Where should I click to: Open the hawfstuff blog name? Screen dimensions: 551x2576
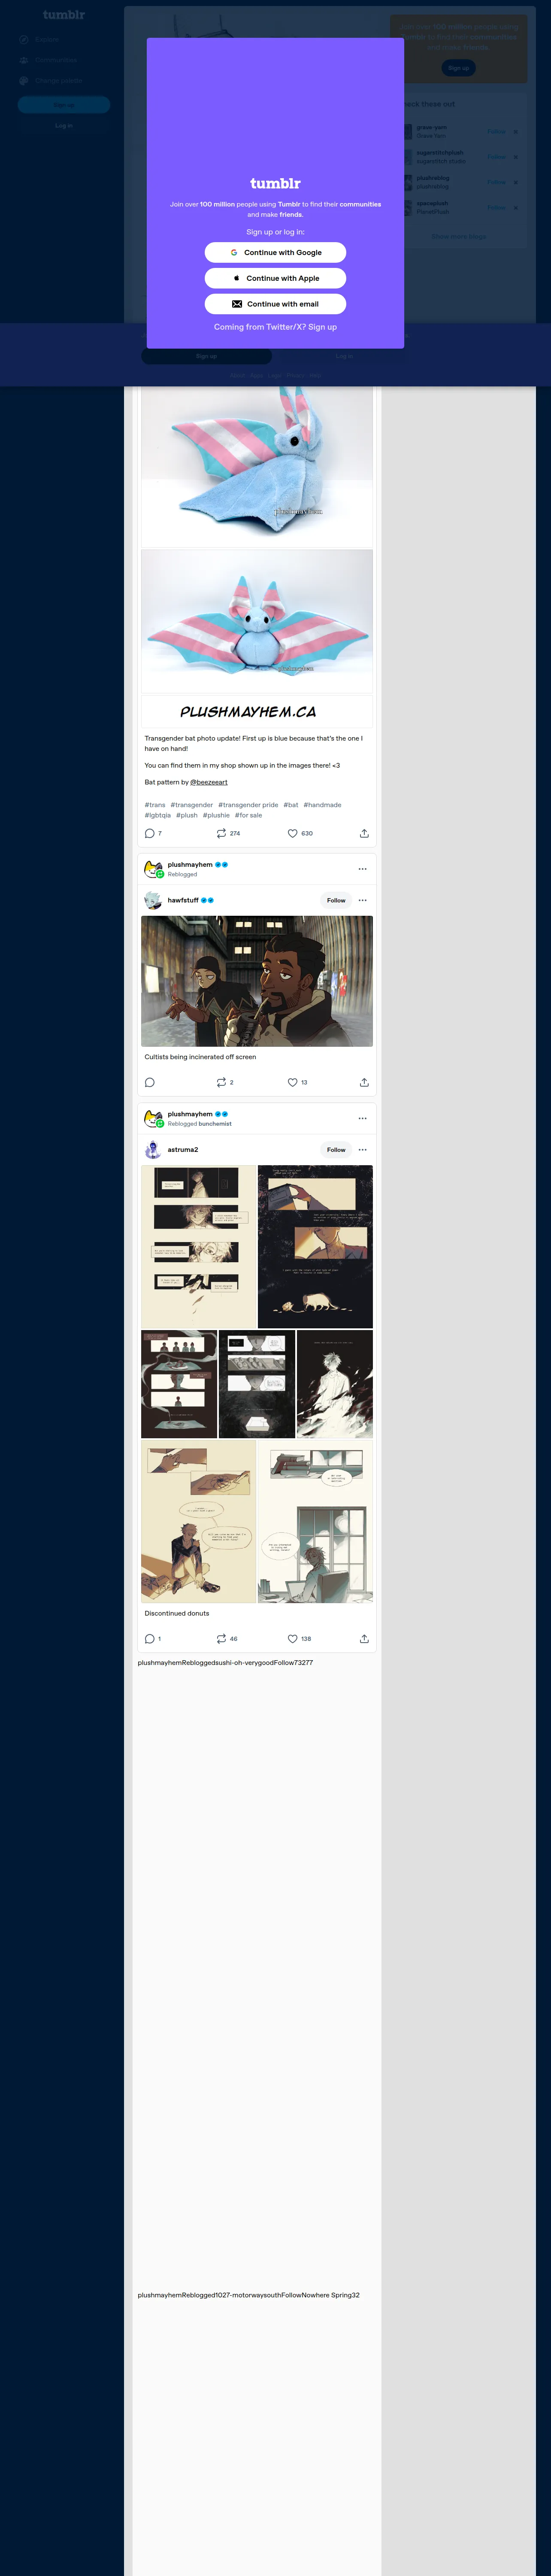(x=183, y=900)
